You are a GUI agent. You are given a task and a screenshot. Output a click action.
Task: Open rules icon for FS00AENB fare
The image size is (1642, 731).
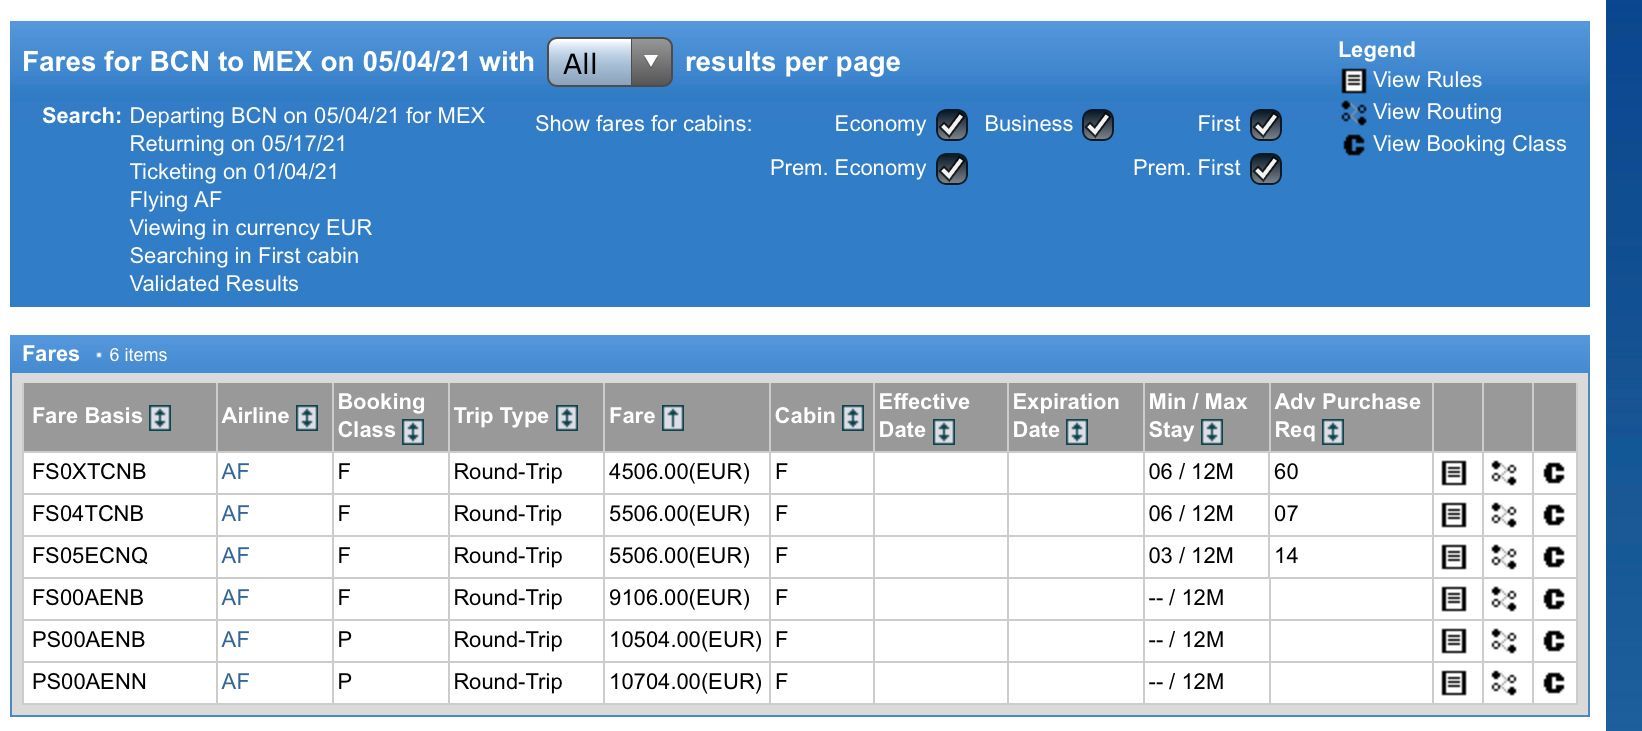tap(1453, 599)
